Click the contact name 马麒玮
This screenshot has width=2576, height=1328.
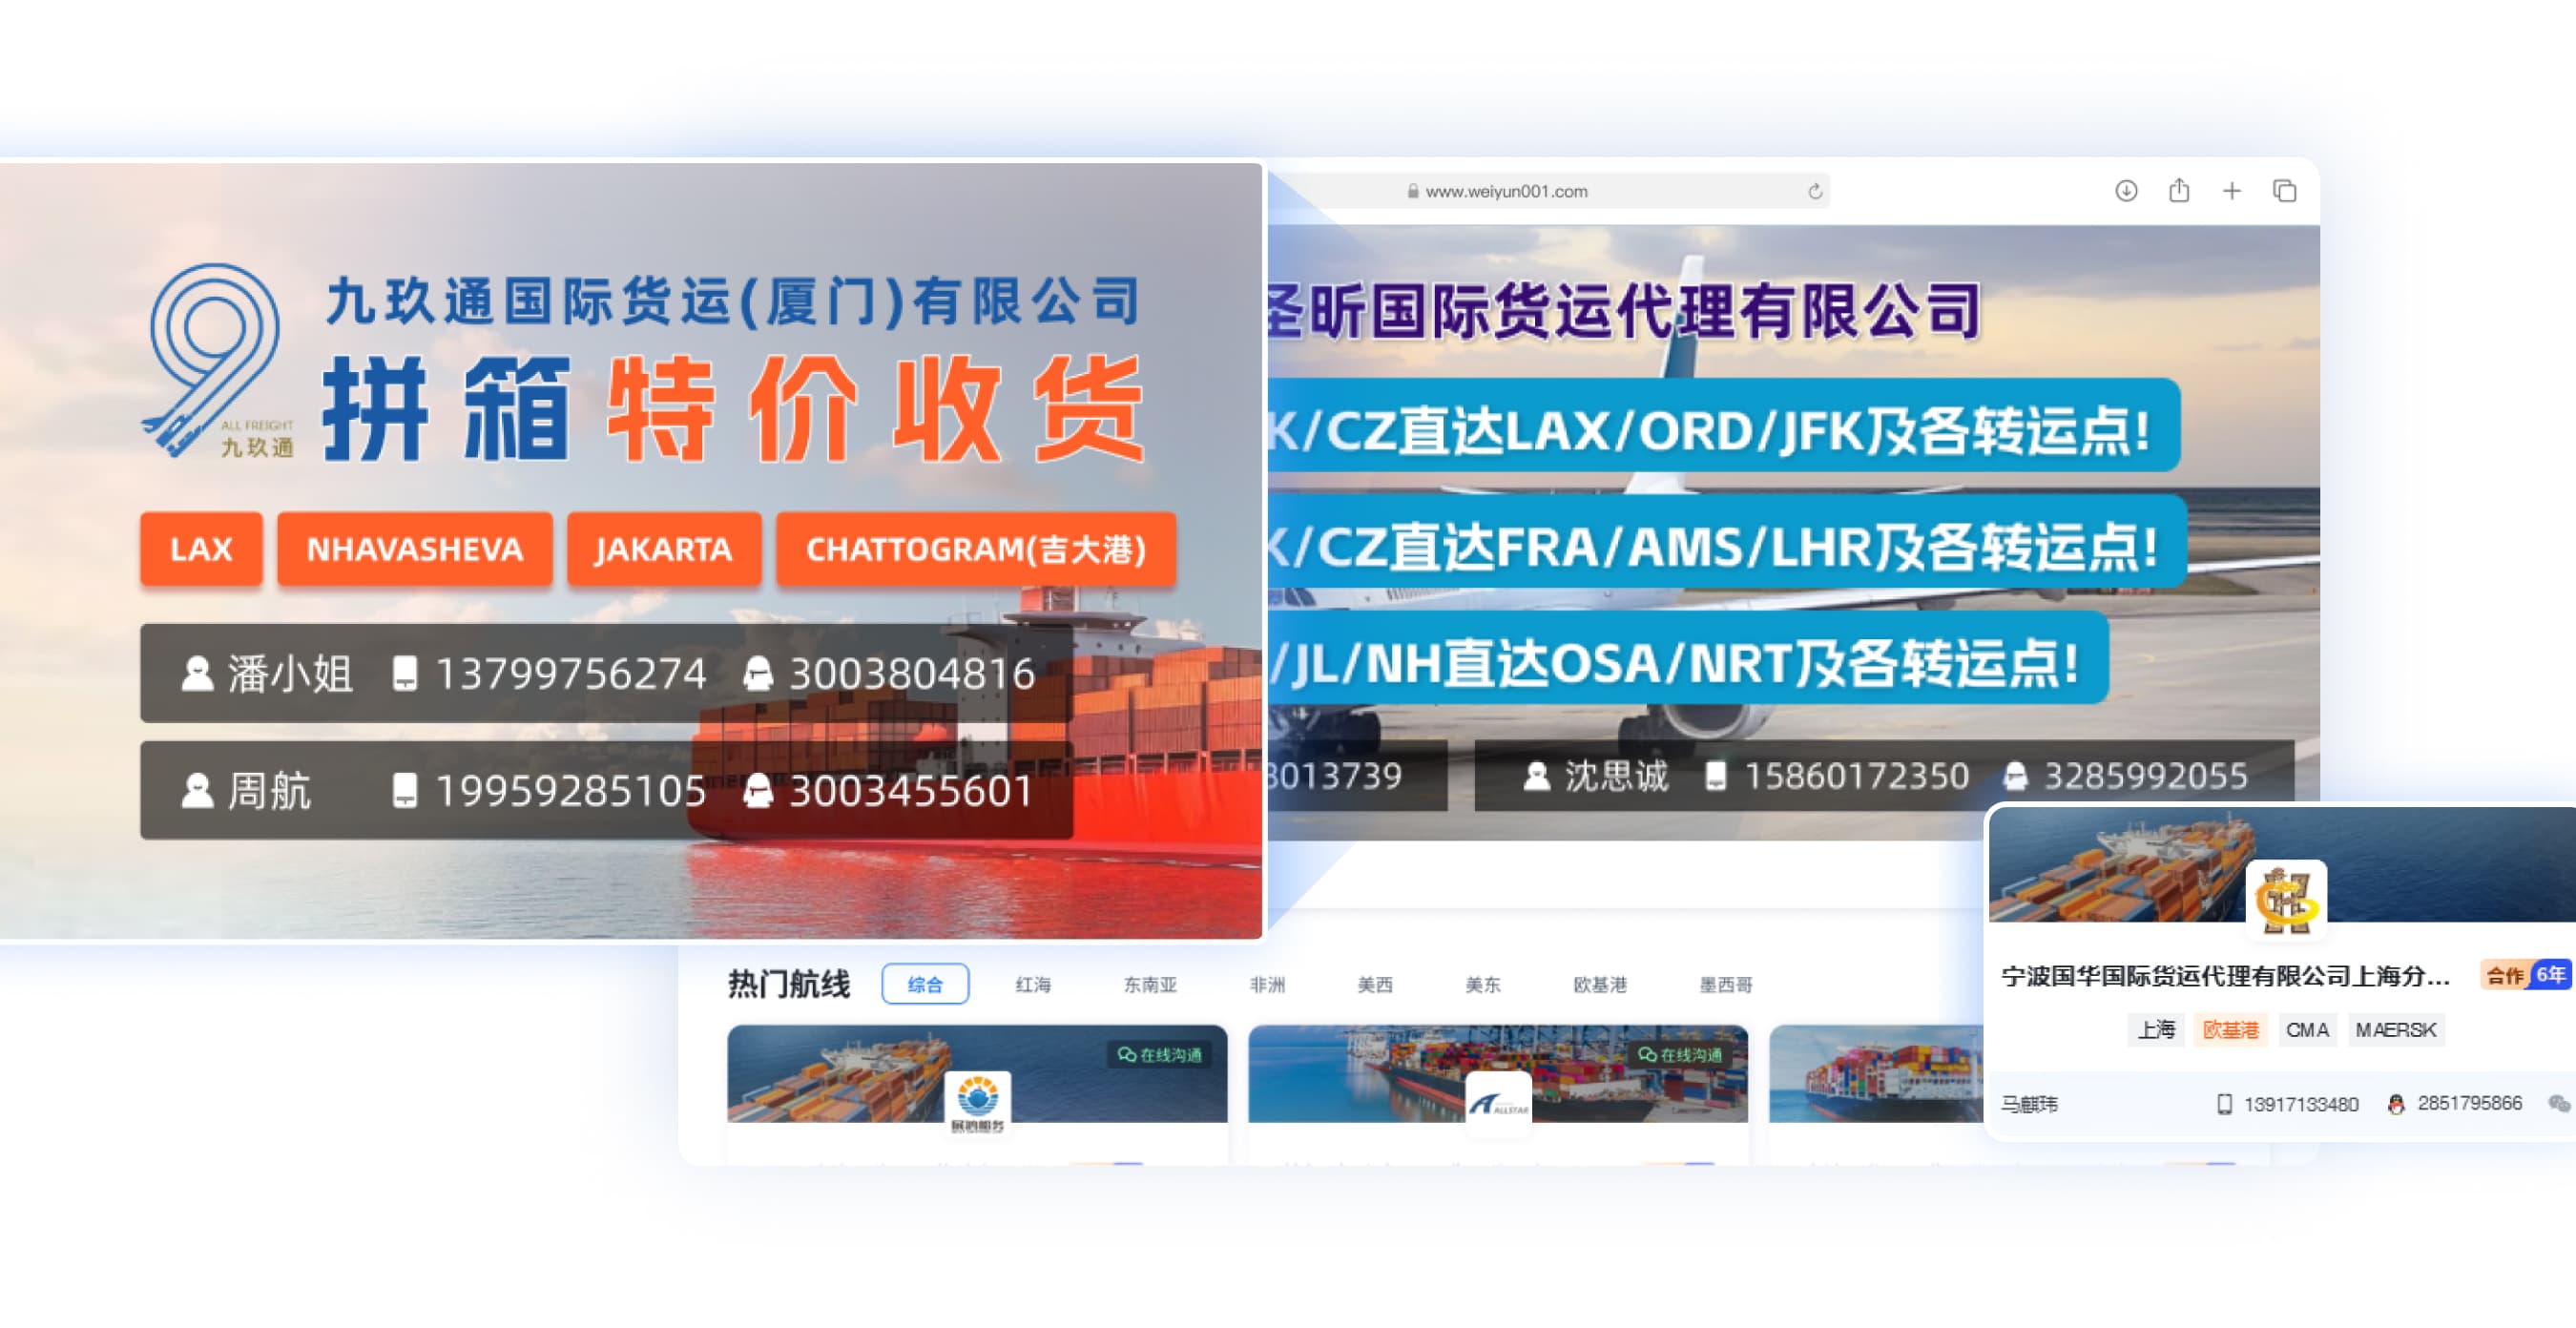(2029, 1104)
